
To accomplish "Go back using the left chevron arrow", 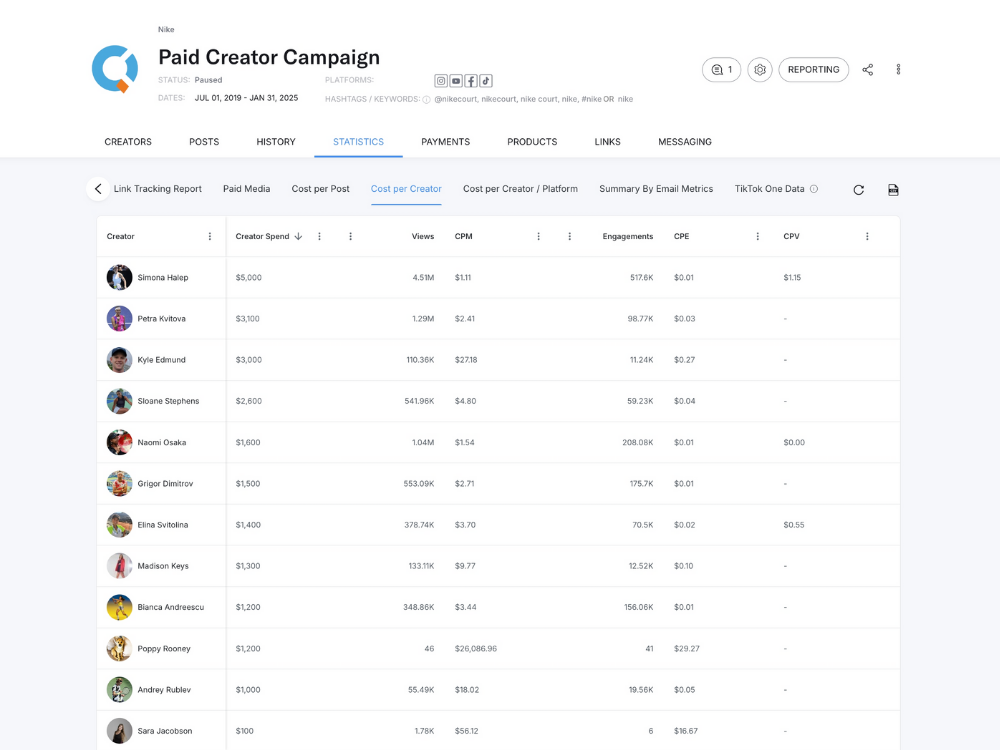I will 97,188.
